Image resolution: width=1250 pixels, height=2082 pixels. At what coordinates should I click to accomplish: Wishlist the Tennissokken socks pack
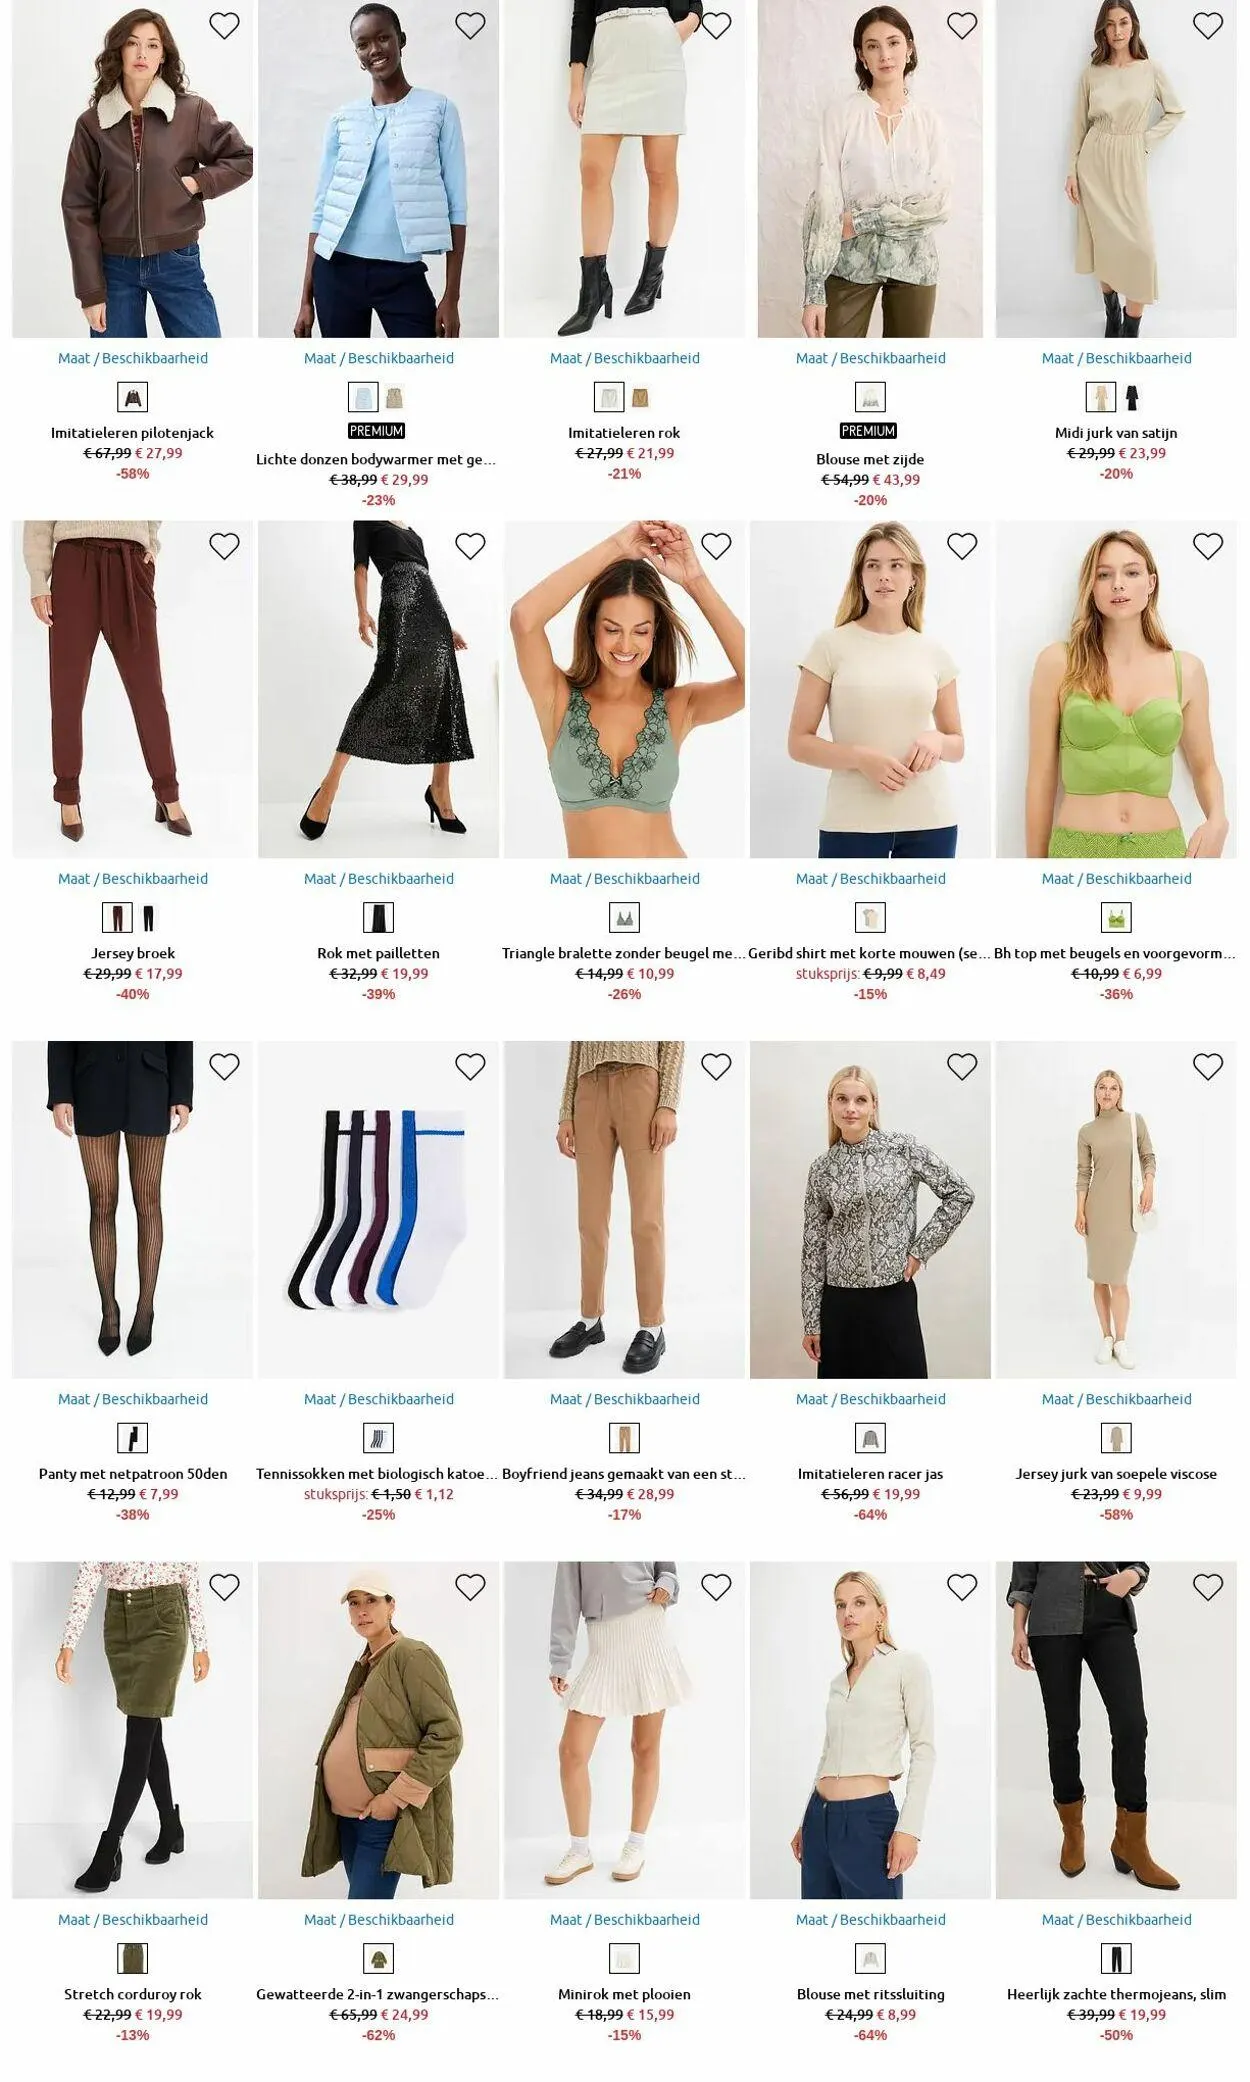470,1067
